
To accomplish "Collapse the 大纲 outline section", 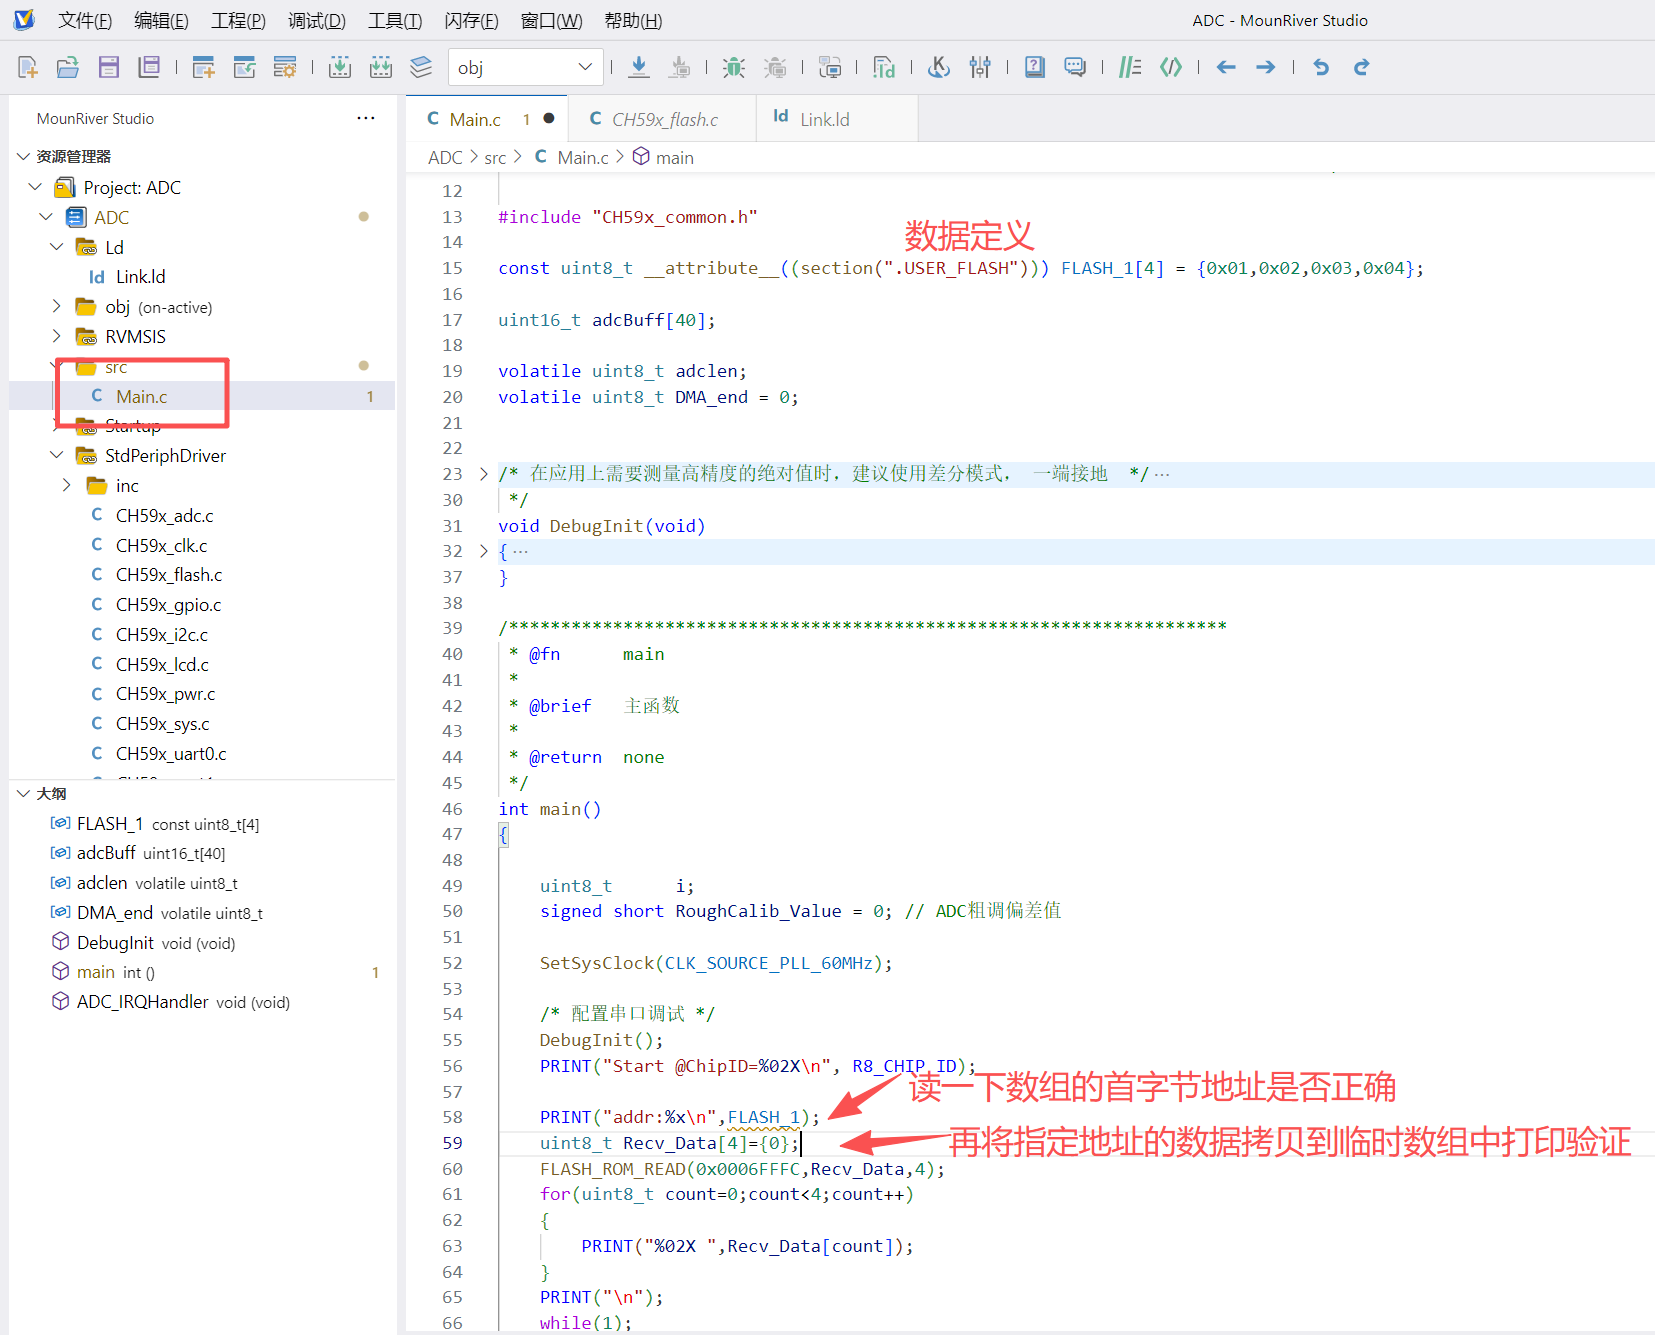I will [x=24, y=793].
